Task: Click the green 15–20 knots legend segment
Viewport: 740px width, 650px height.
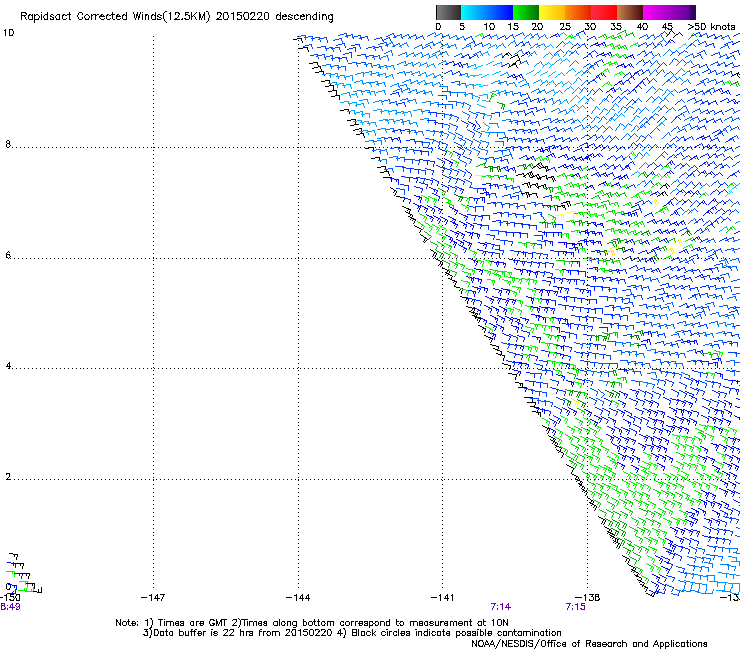Action: coord(526,12)
